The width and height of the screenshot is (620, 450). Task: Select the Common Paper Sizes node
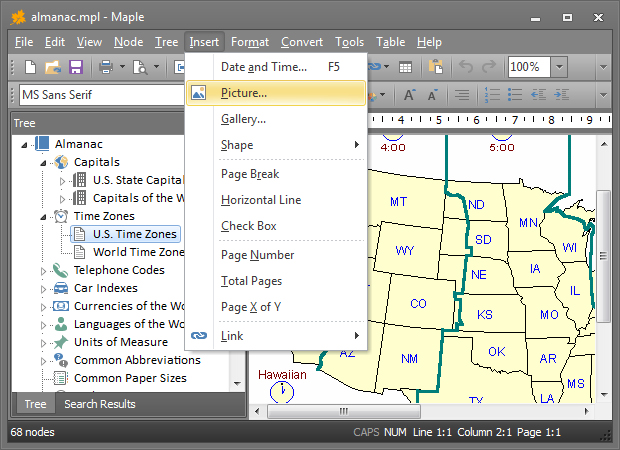pyautogui.click(x=130, y=378)
